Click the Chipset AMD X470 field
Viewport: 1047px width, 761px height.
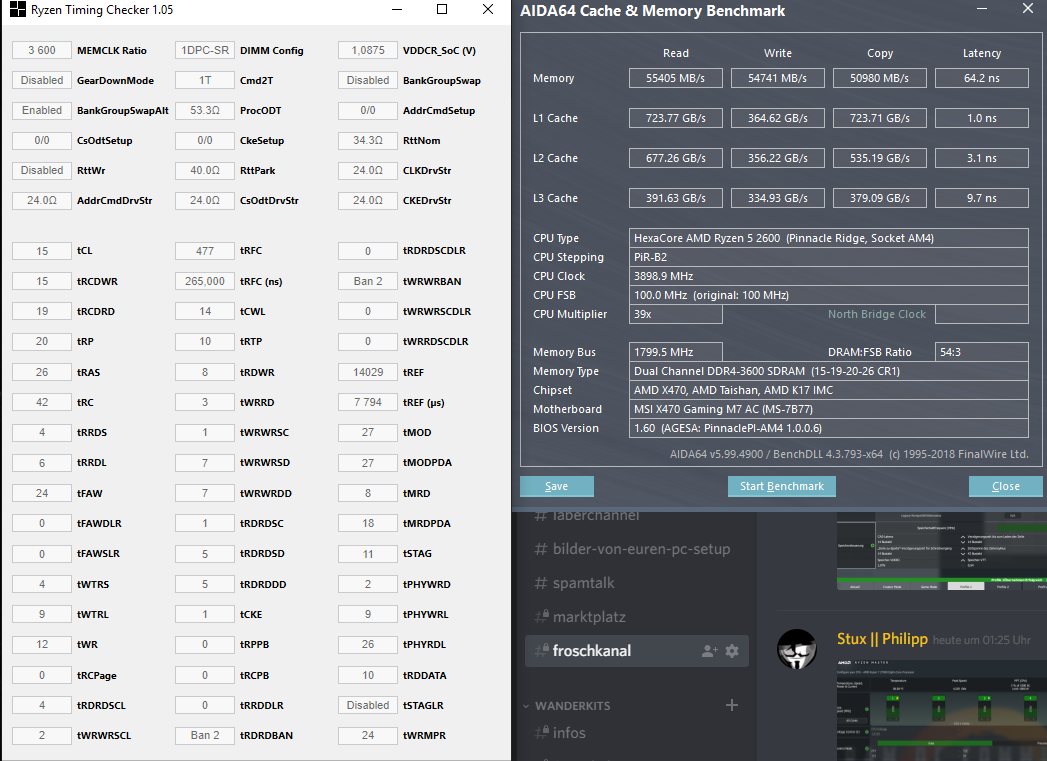pyautogui.click(x=829, y=390)
